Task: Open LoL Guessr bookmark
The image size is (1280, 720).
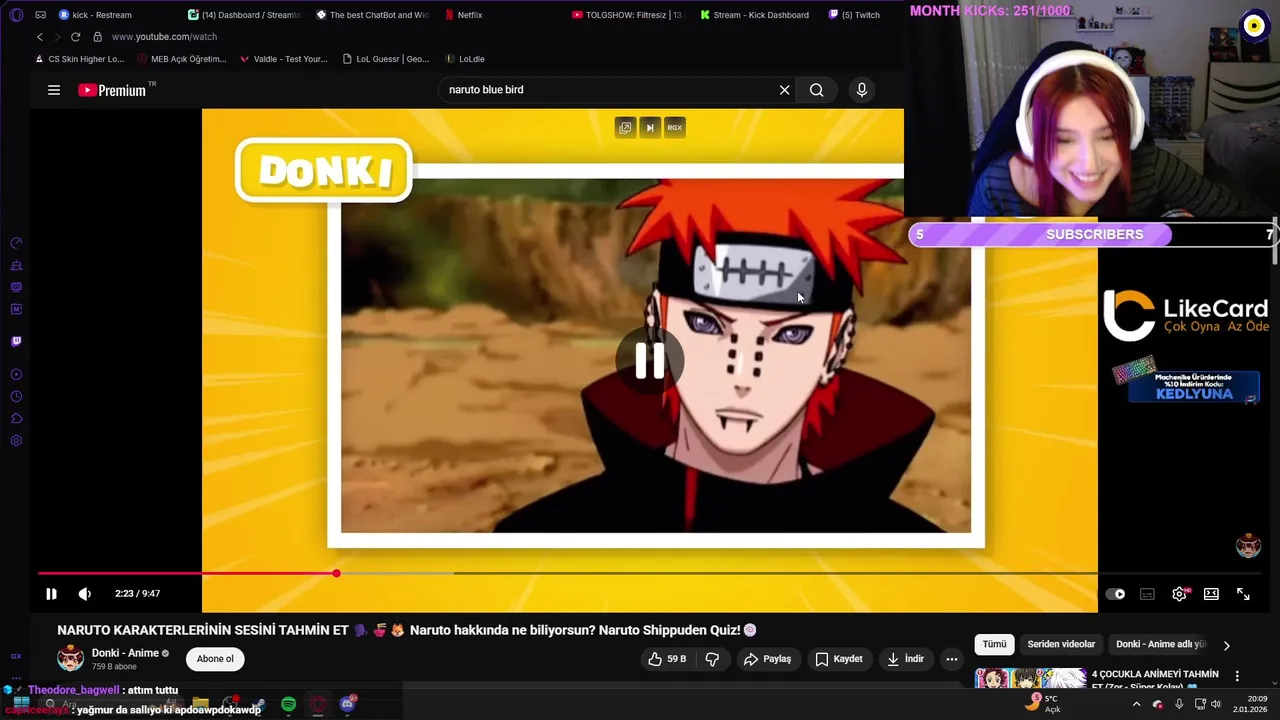Action: (386, 59)
